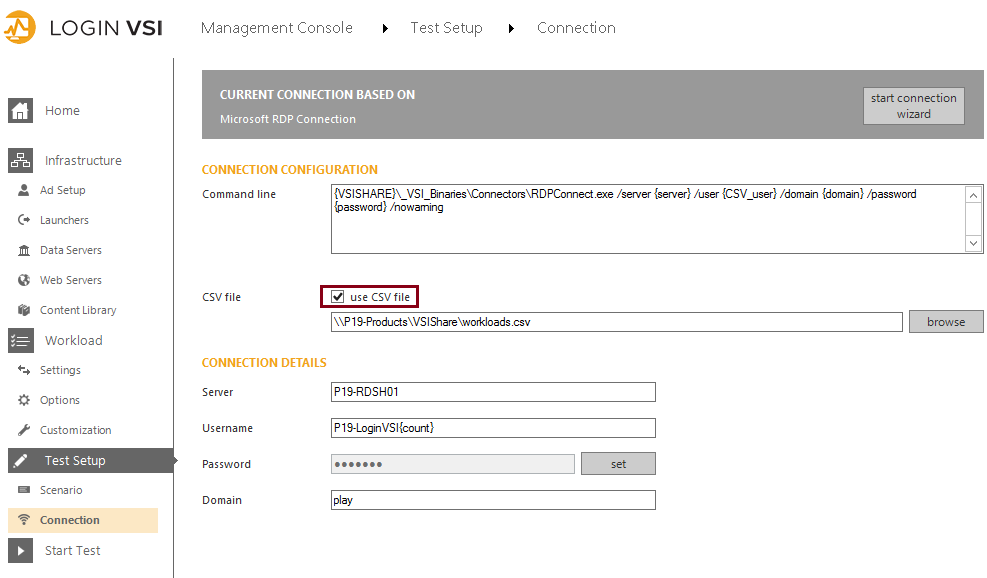Screen dimensions: 987x578
Task: Click the Connection breadcrumb
Action: pos(576,28)
